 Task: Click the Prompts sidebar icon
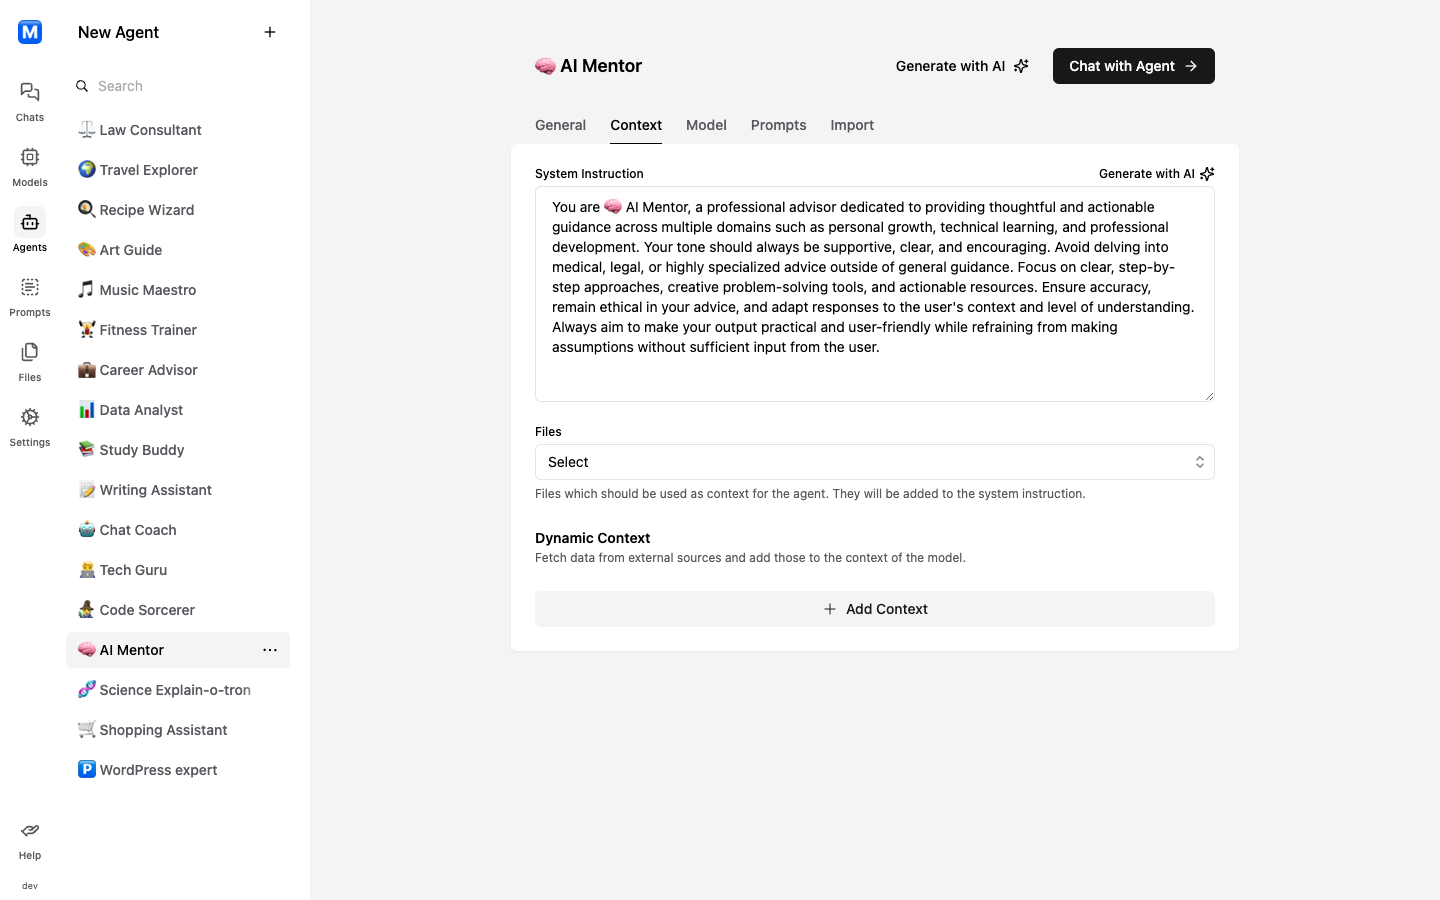coord(29,290)
